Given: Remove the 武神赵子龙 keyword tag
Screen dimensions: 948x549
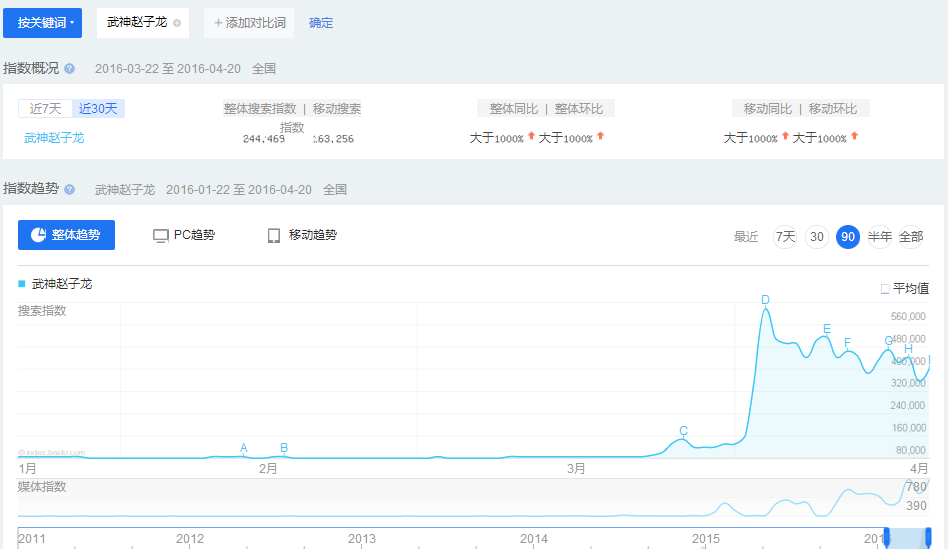Looking at the screenshot, I should pos(177,22).
